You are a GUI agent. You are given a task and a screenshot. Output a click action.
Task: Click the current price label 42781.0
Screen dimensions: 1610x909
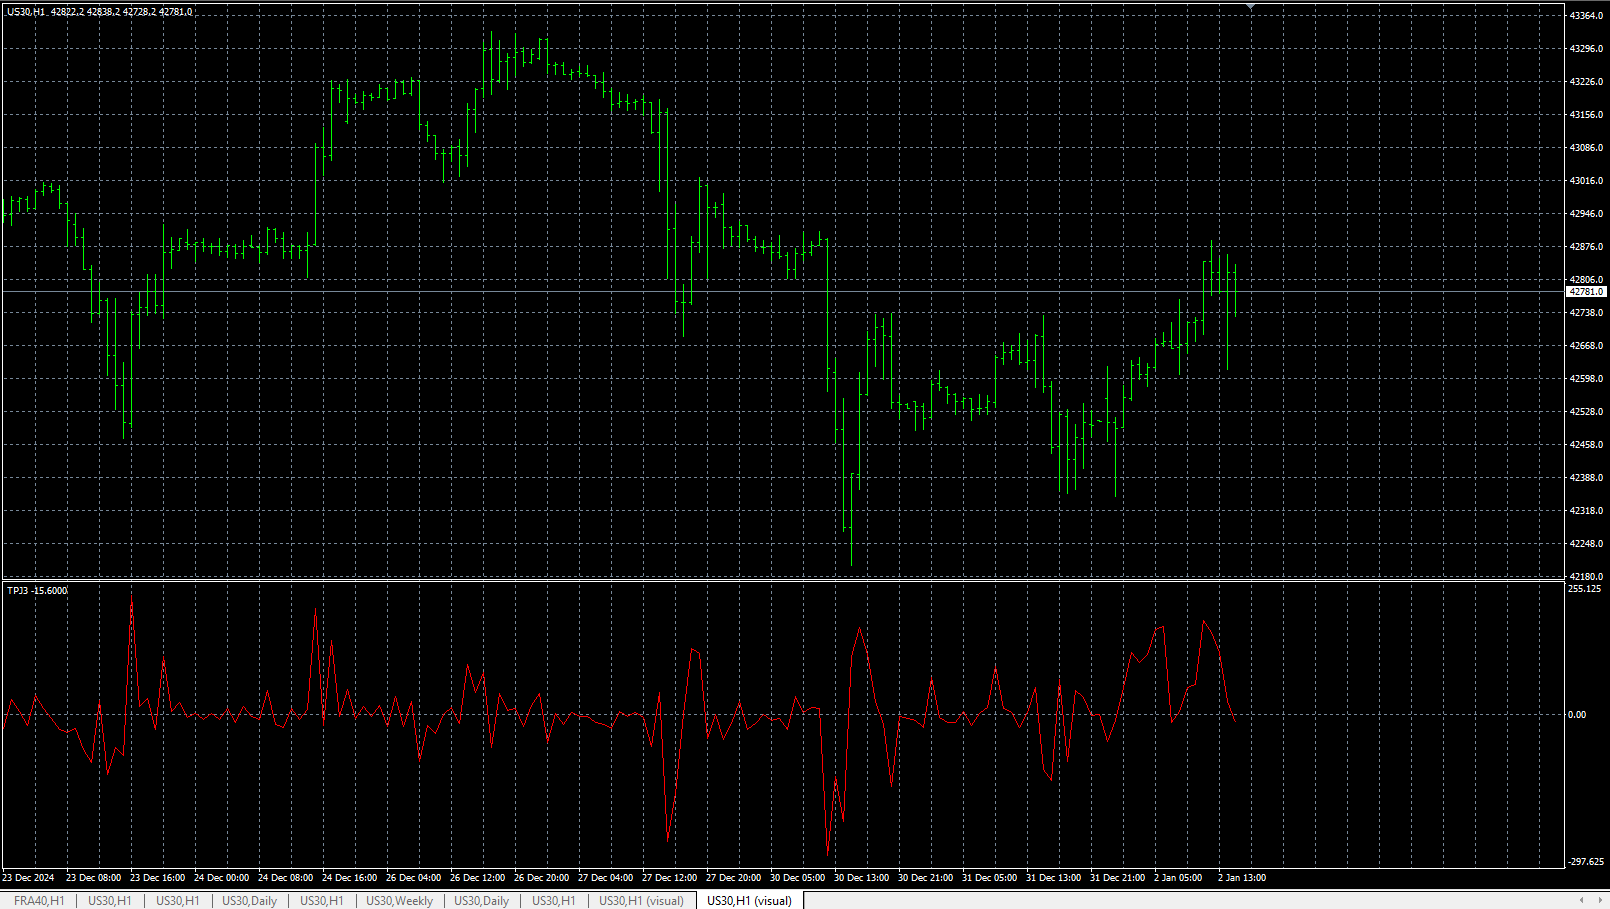(x=1586, y=292)
